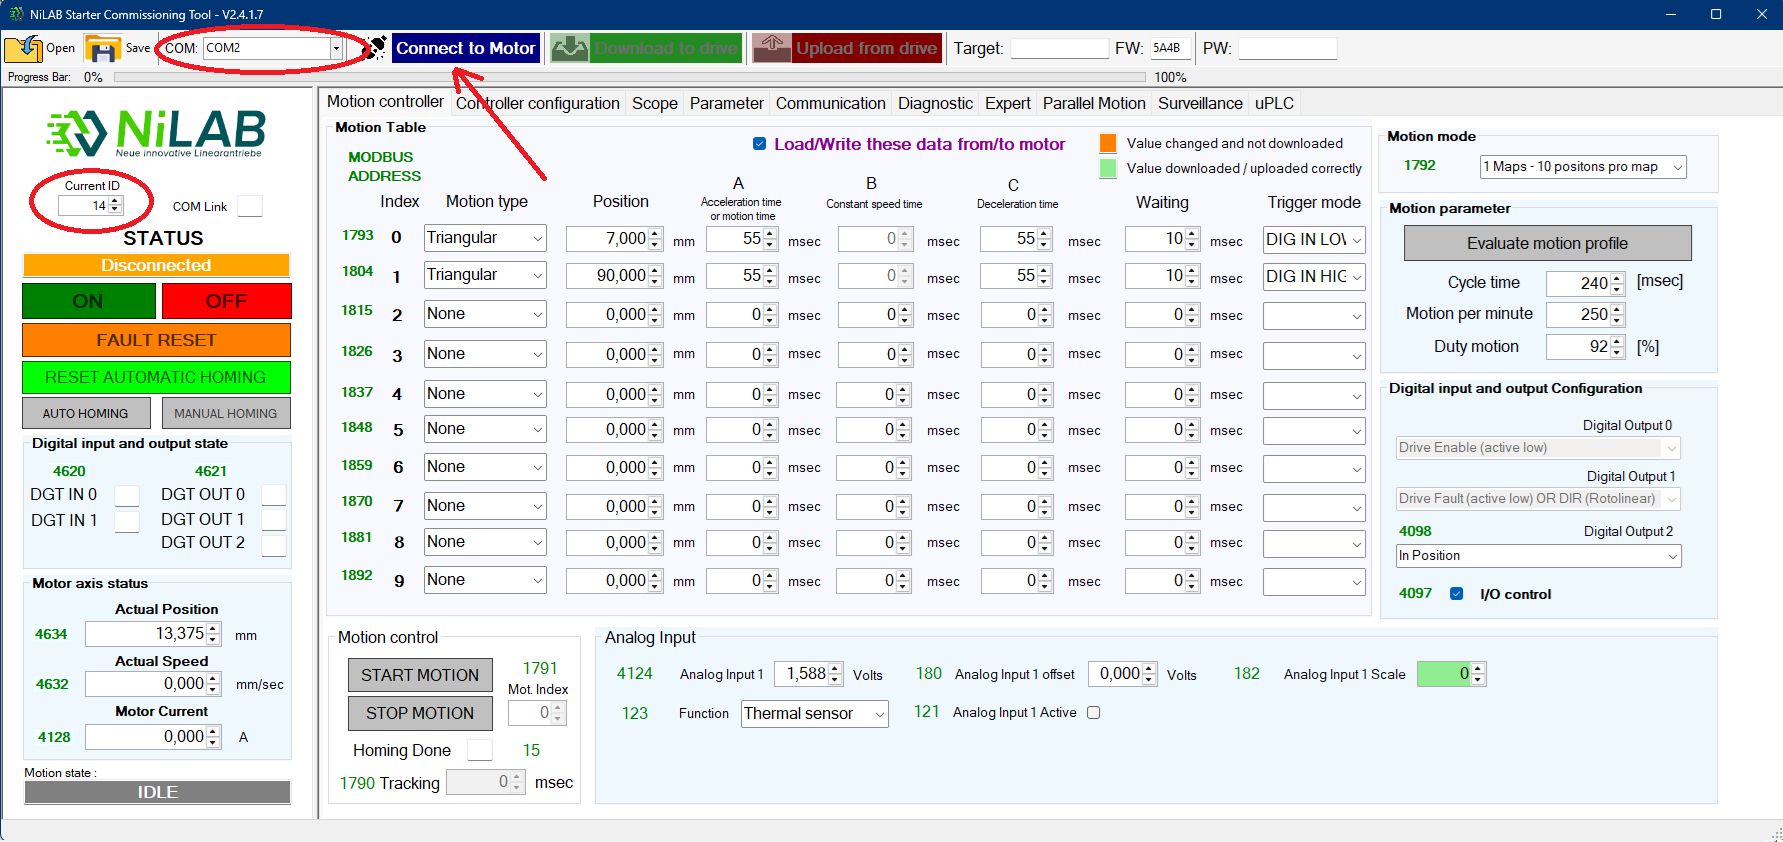Click orange 'Value changed' legend swatch
The image size is (1783, 842).
click(1108, 143)
